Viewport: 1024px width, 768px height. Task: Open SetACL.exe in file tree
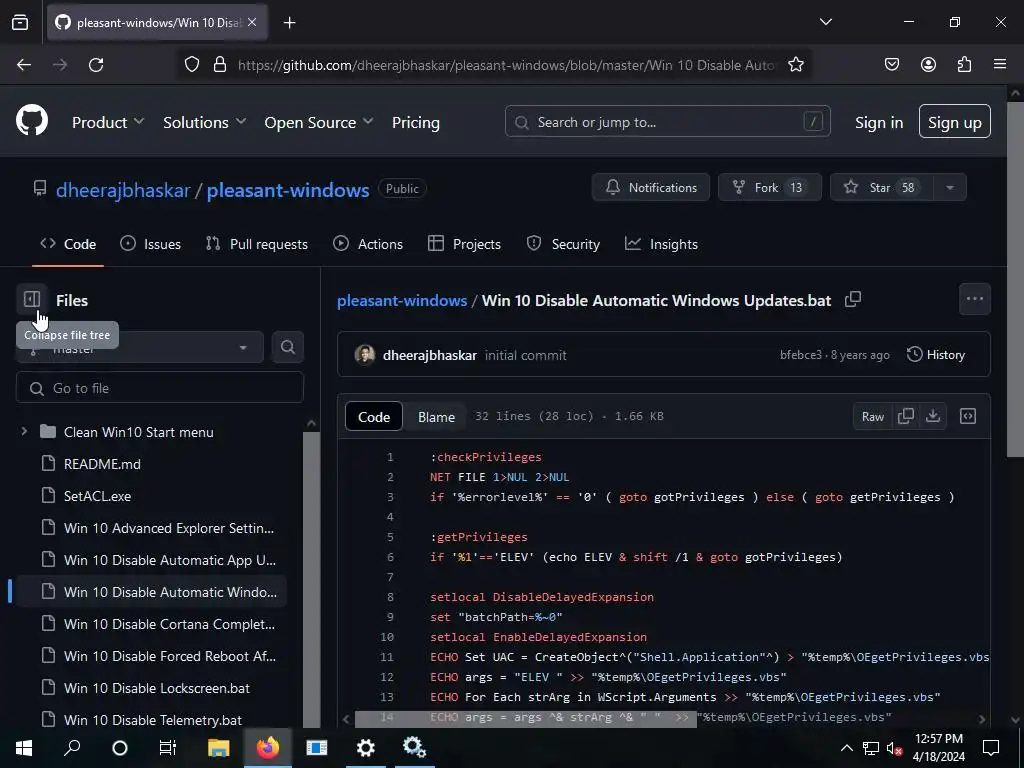point(97,496)
